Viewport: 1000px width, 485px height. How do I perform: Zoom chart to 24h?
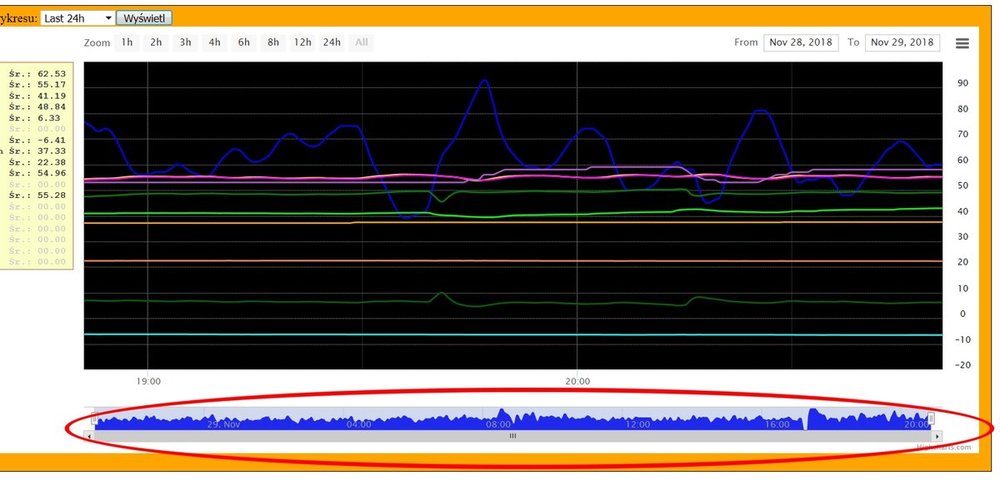(x=332, y=43)
